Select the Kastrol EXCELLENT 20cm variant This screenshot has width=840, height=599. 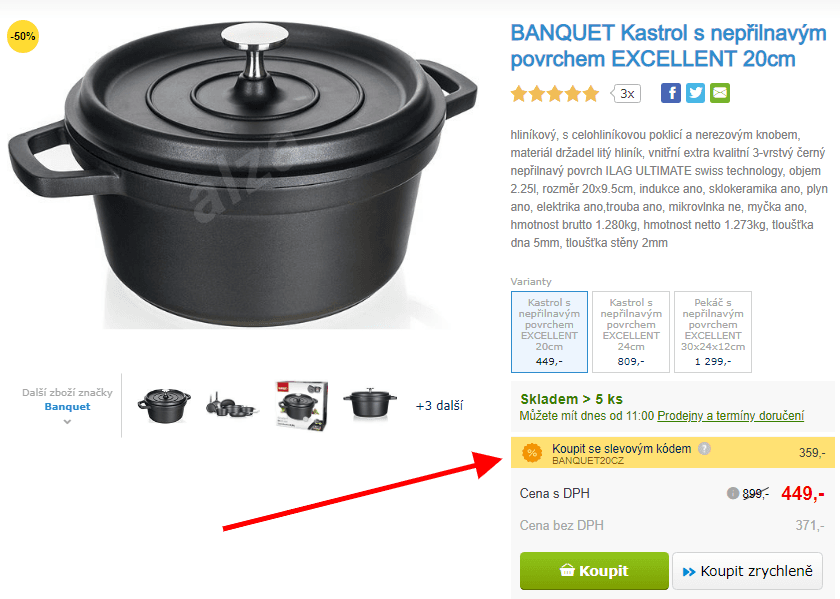tap(549, 332)
